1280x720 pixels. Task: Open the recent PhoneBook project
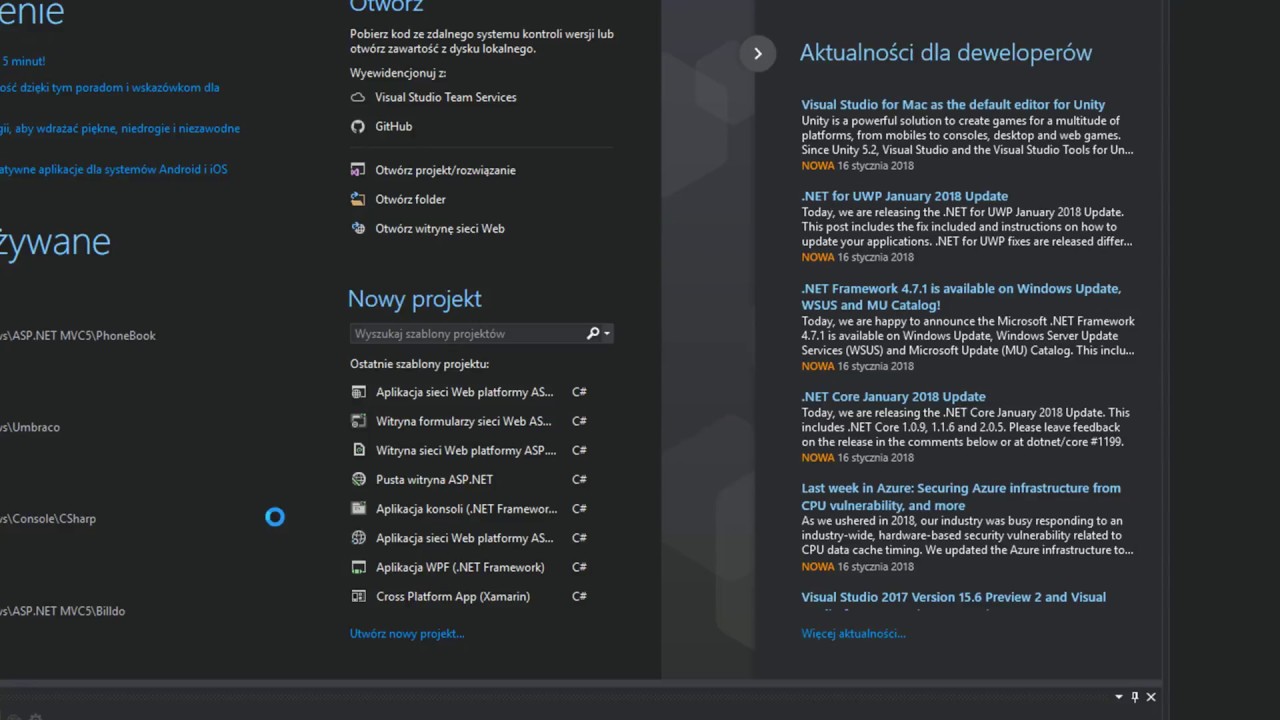(x=78, y=336)
